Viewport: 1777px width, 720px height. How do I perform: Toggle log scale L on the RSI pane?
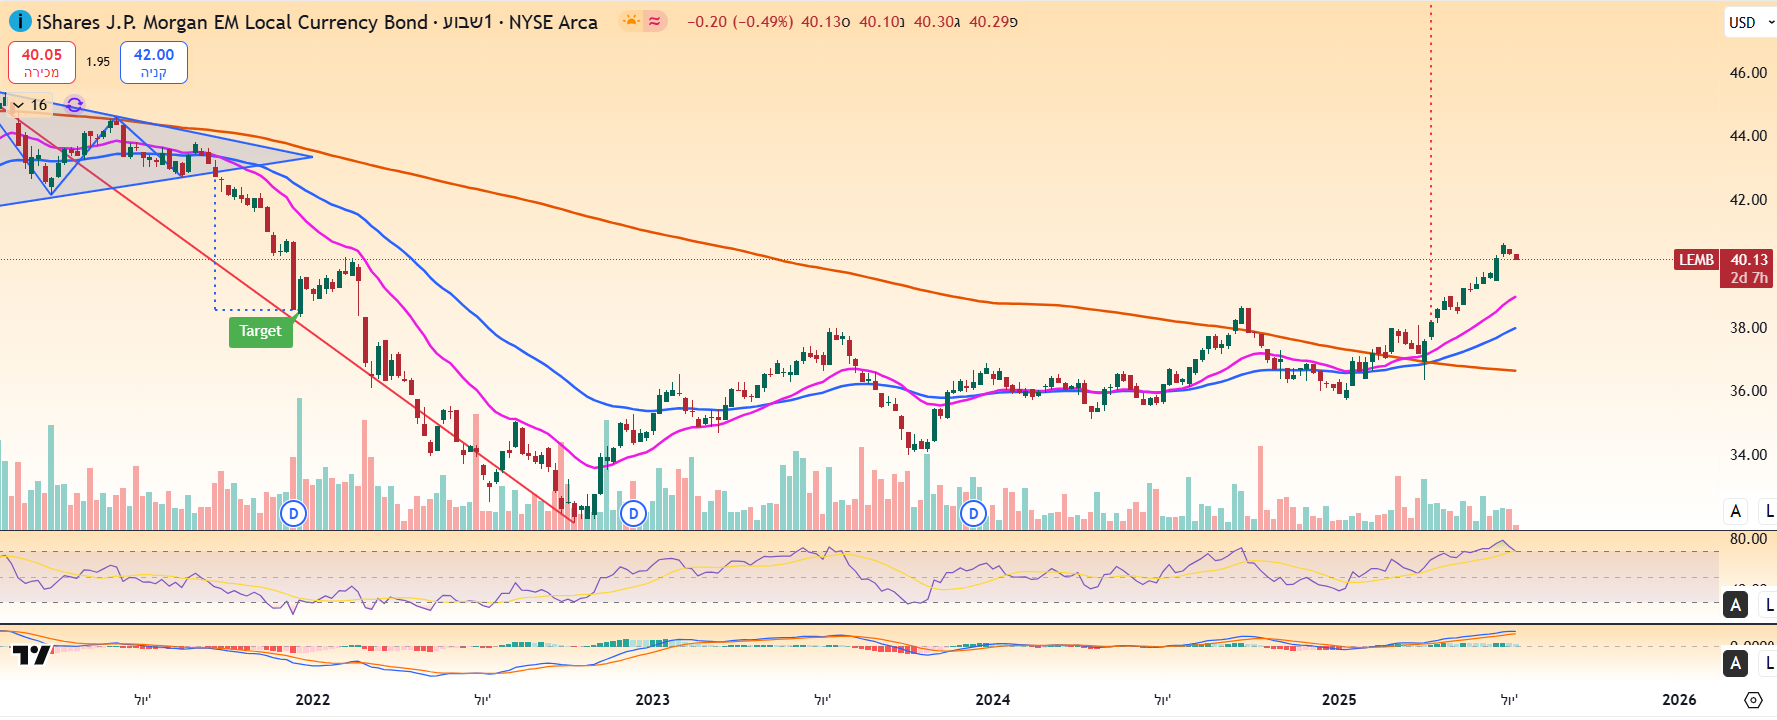click(1769, 604)
